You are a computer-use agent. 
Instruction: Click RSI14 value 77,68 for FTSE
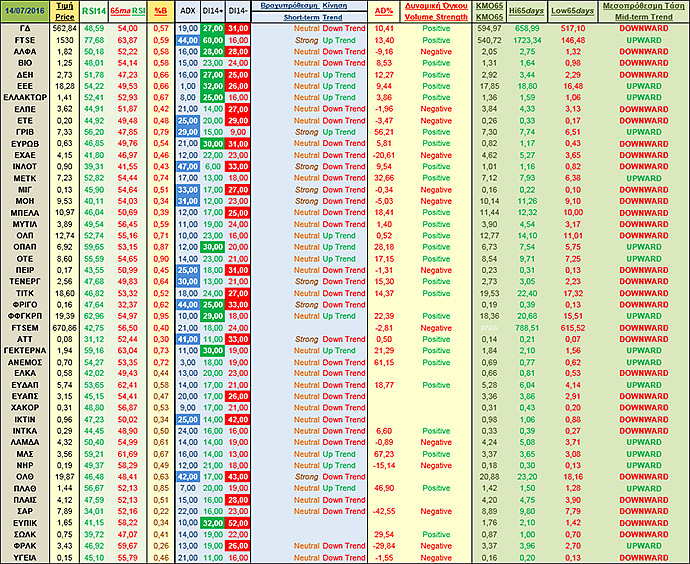tap(94, 40)
